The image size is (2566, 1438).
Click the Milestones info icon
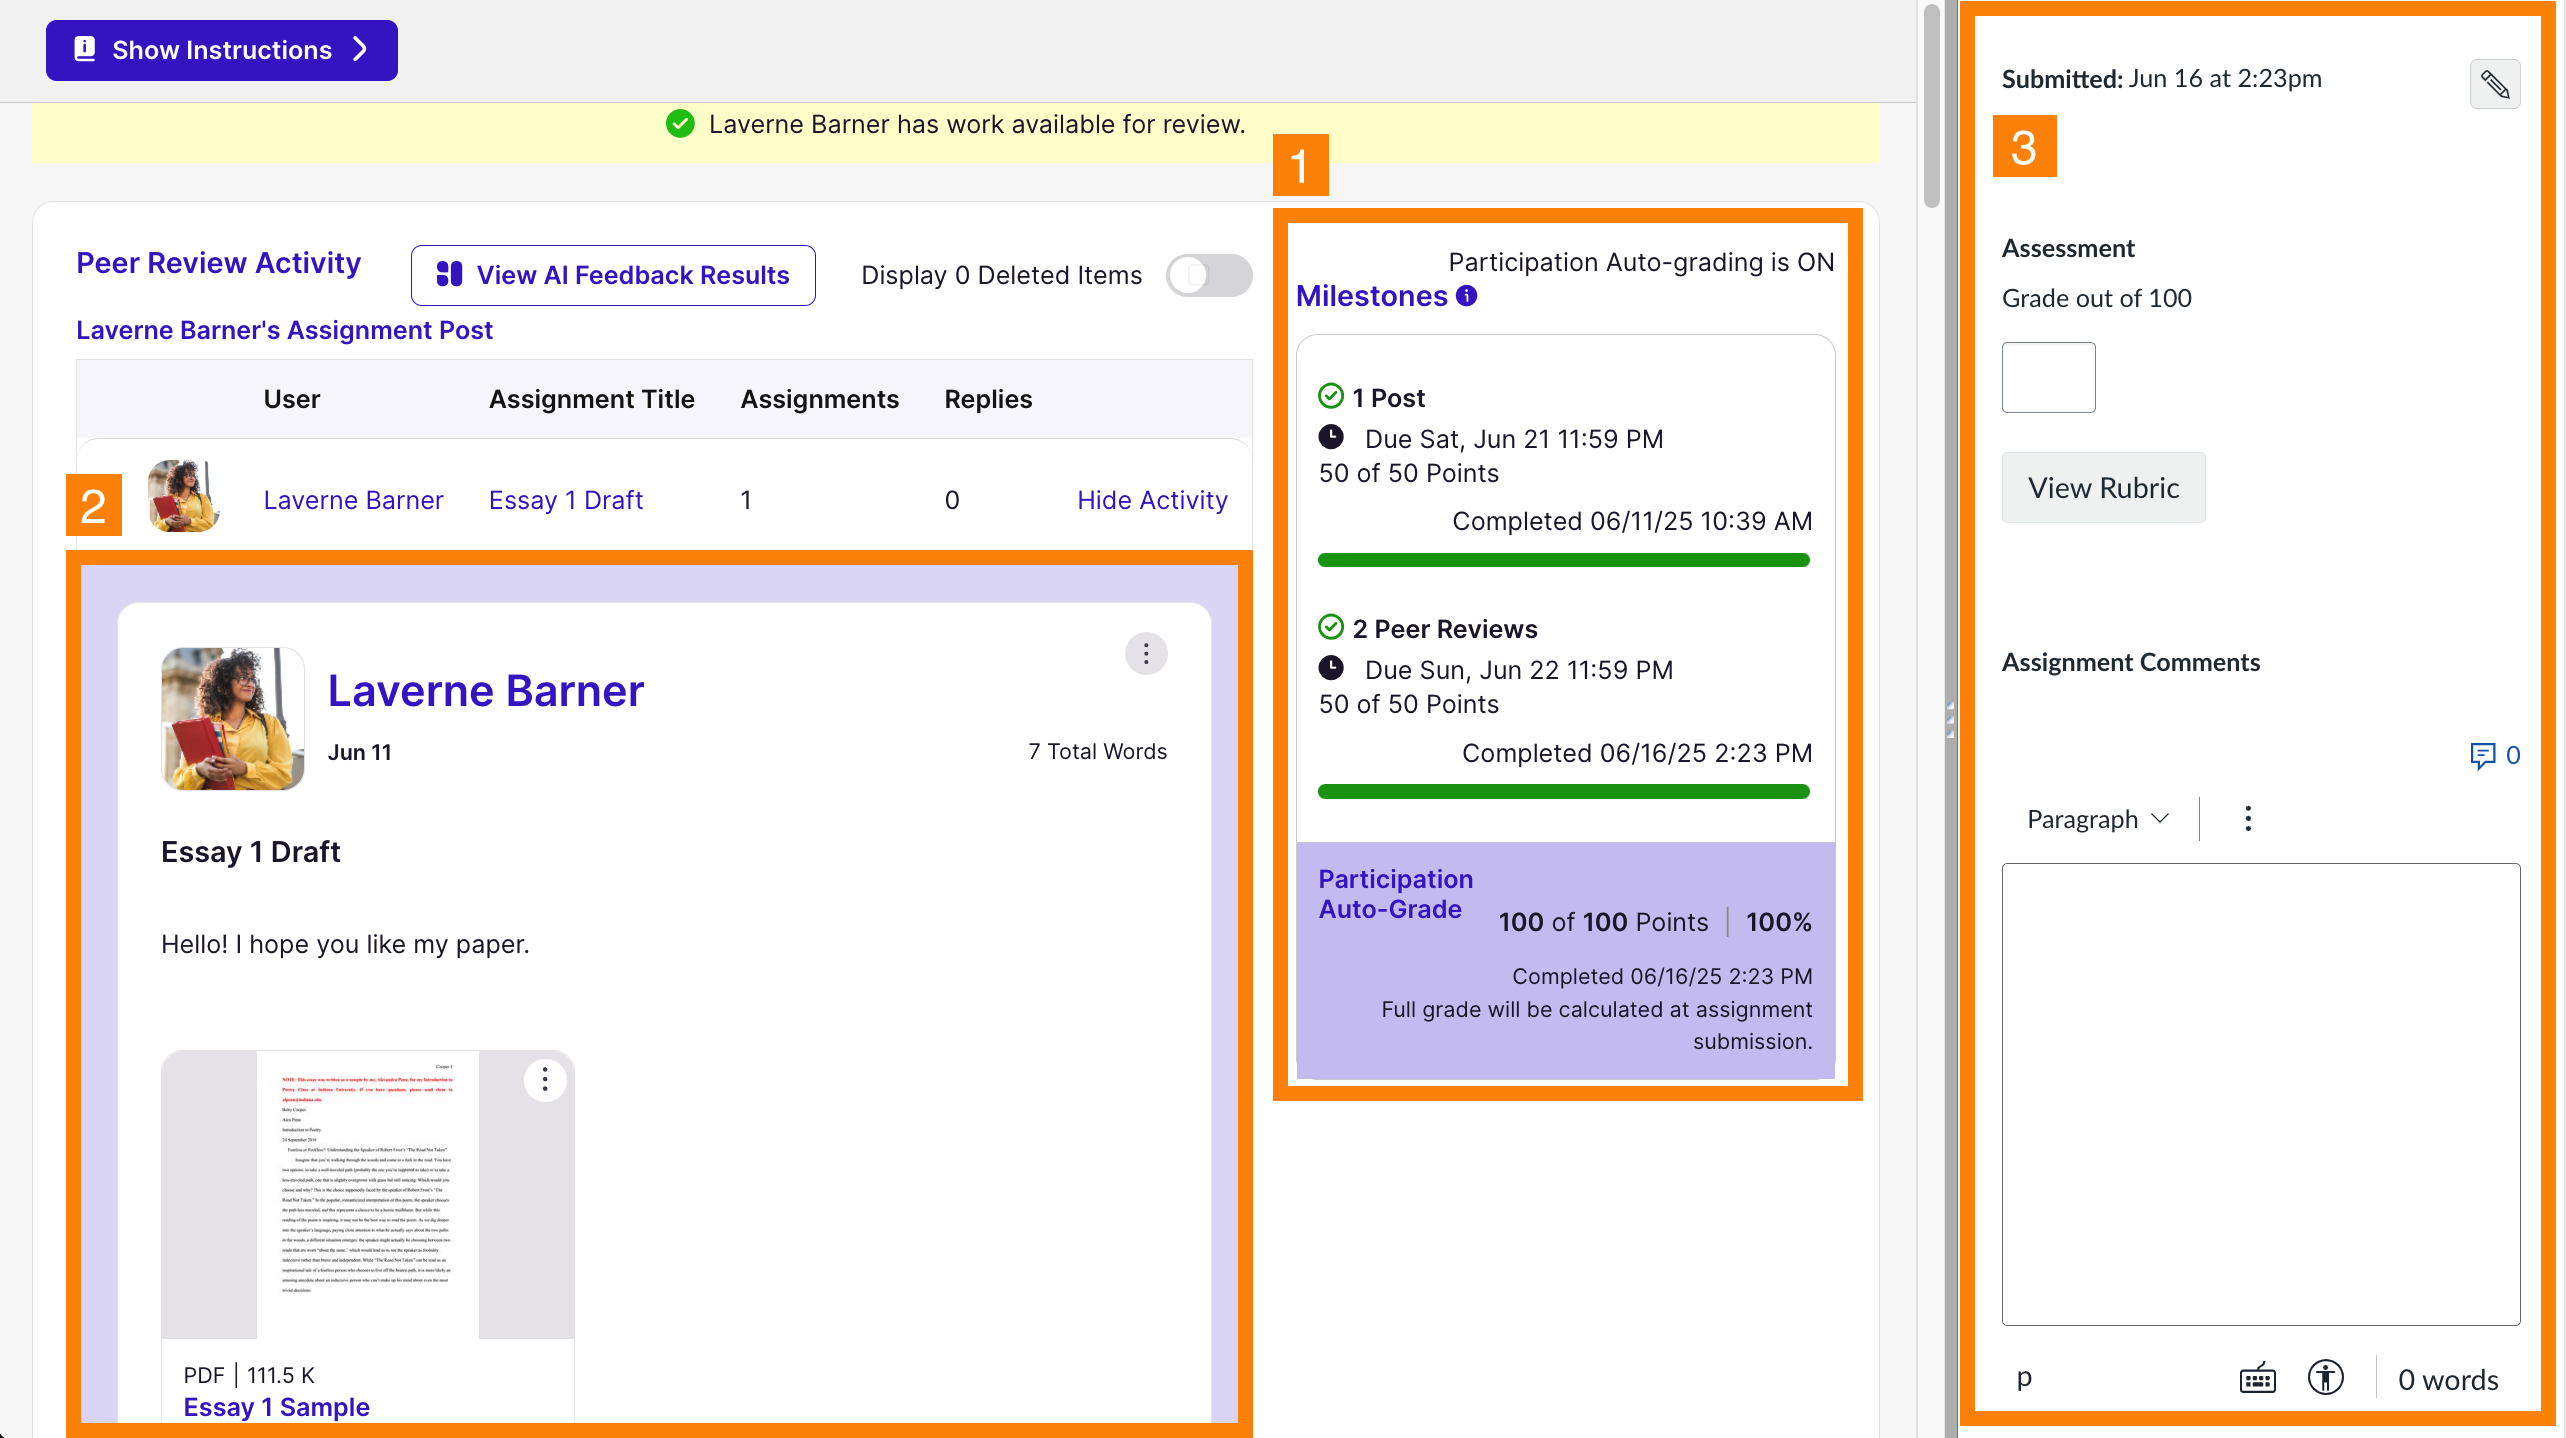1466,296
